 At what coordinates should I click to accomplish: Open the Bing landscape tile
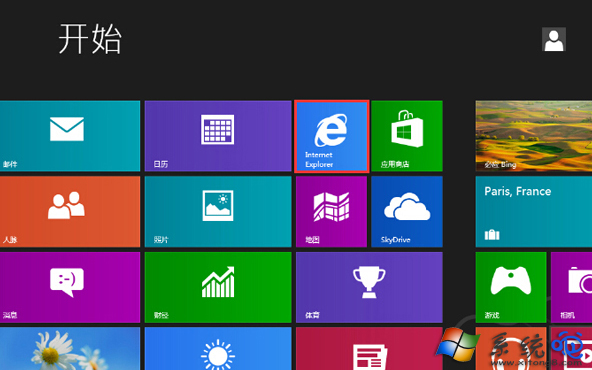pyautogui.click(x=534, y=136)
